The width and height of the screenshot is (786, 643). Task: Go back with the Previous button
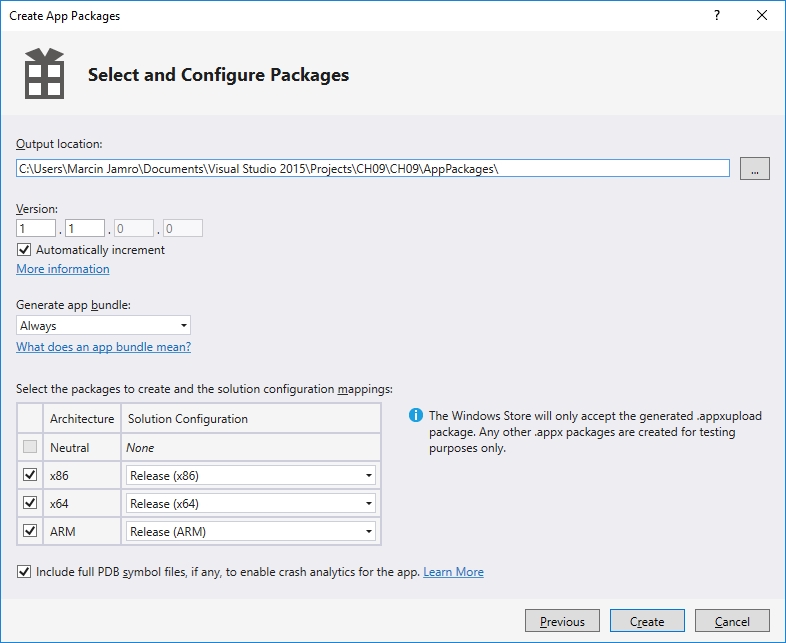click(562, 621)
